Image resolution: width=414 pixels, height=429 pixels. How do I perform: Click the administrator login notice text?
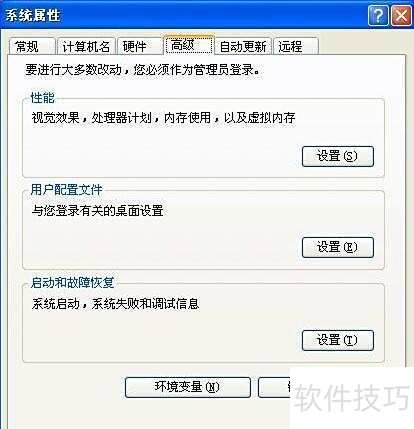click(142, 70)
